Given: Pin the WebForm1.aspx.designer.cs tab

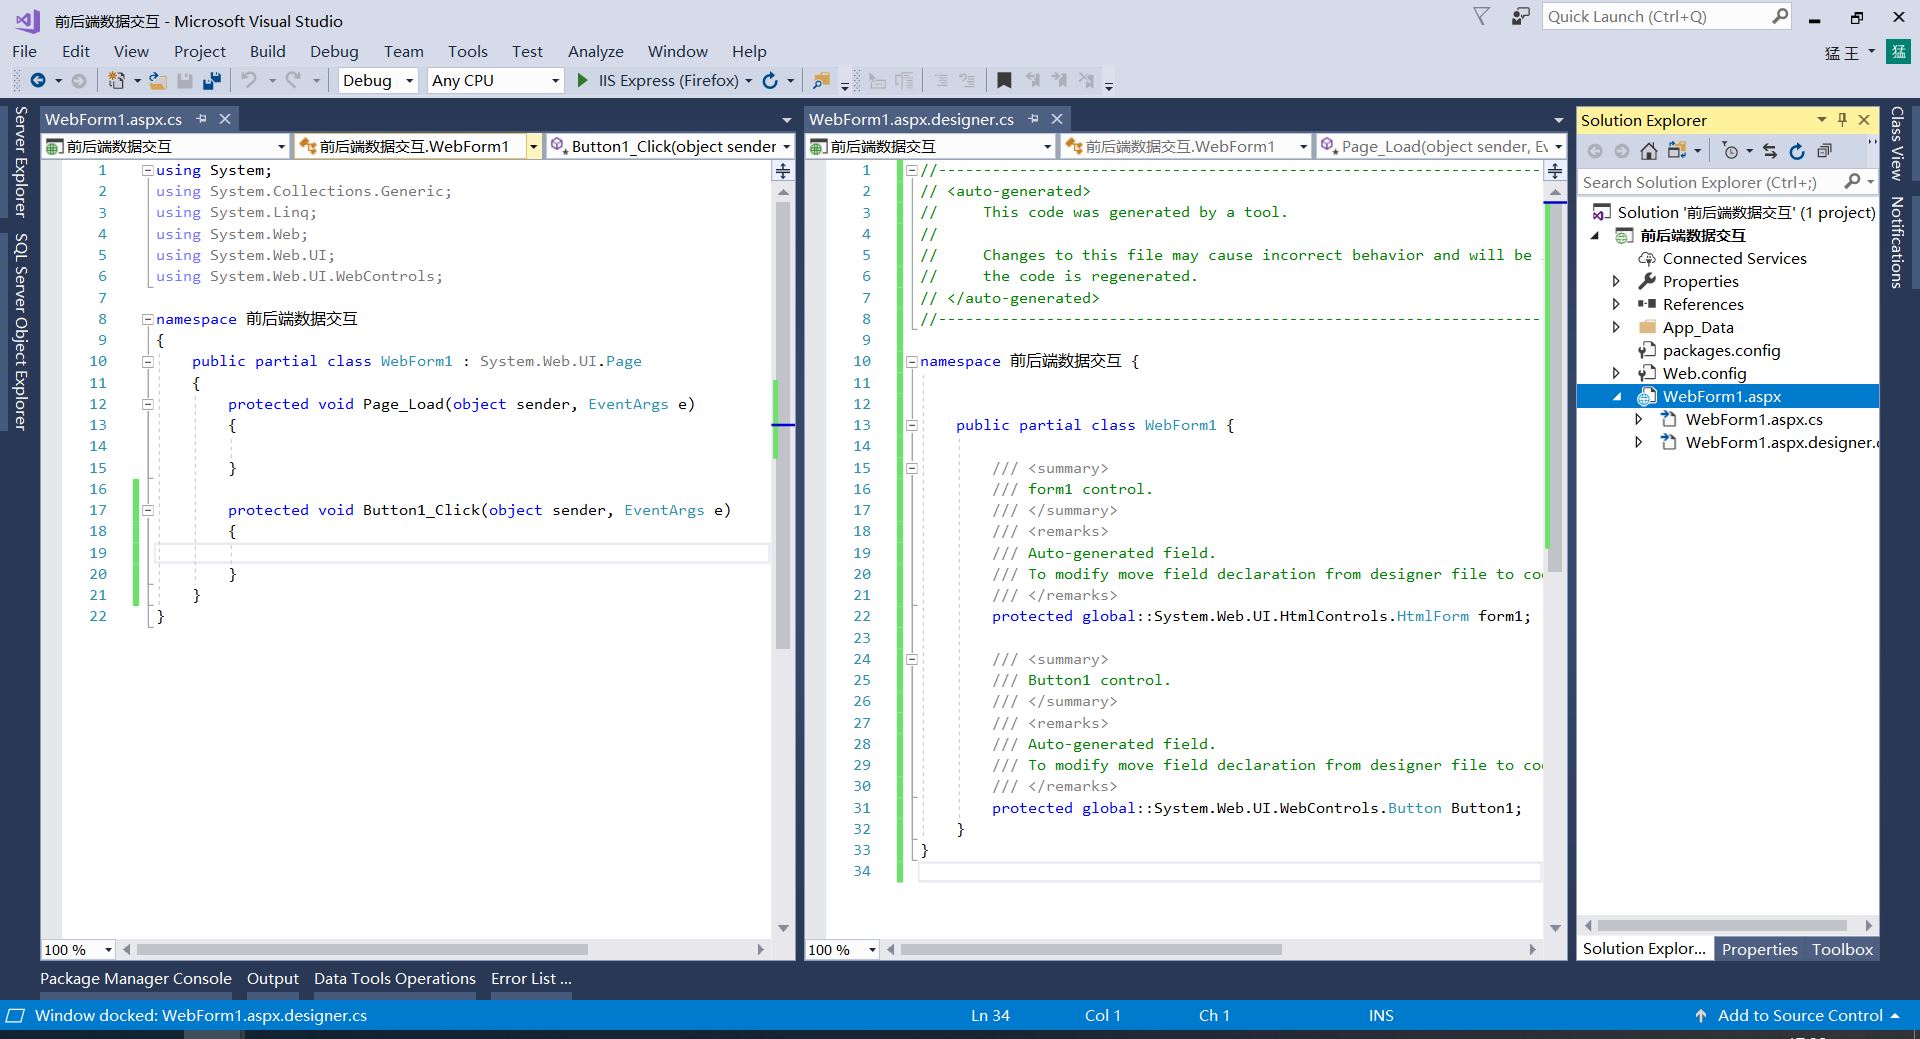Looking at the screenshot, I should pos(1033,119).
